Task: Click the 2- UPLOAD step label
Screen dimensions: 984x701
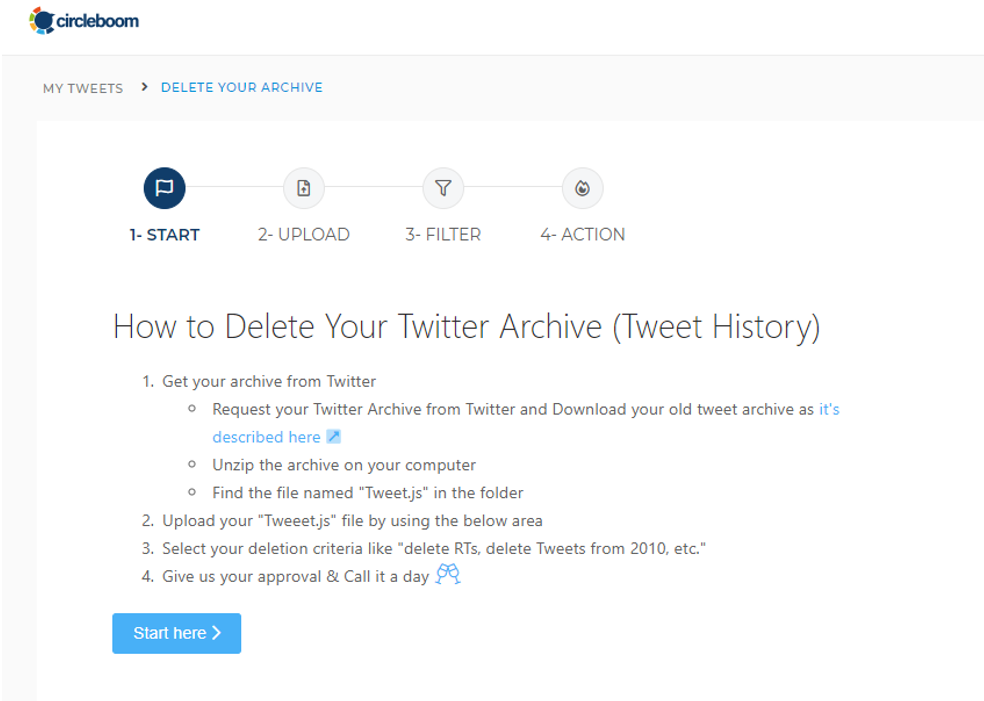Action: coord(303,234)
